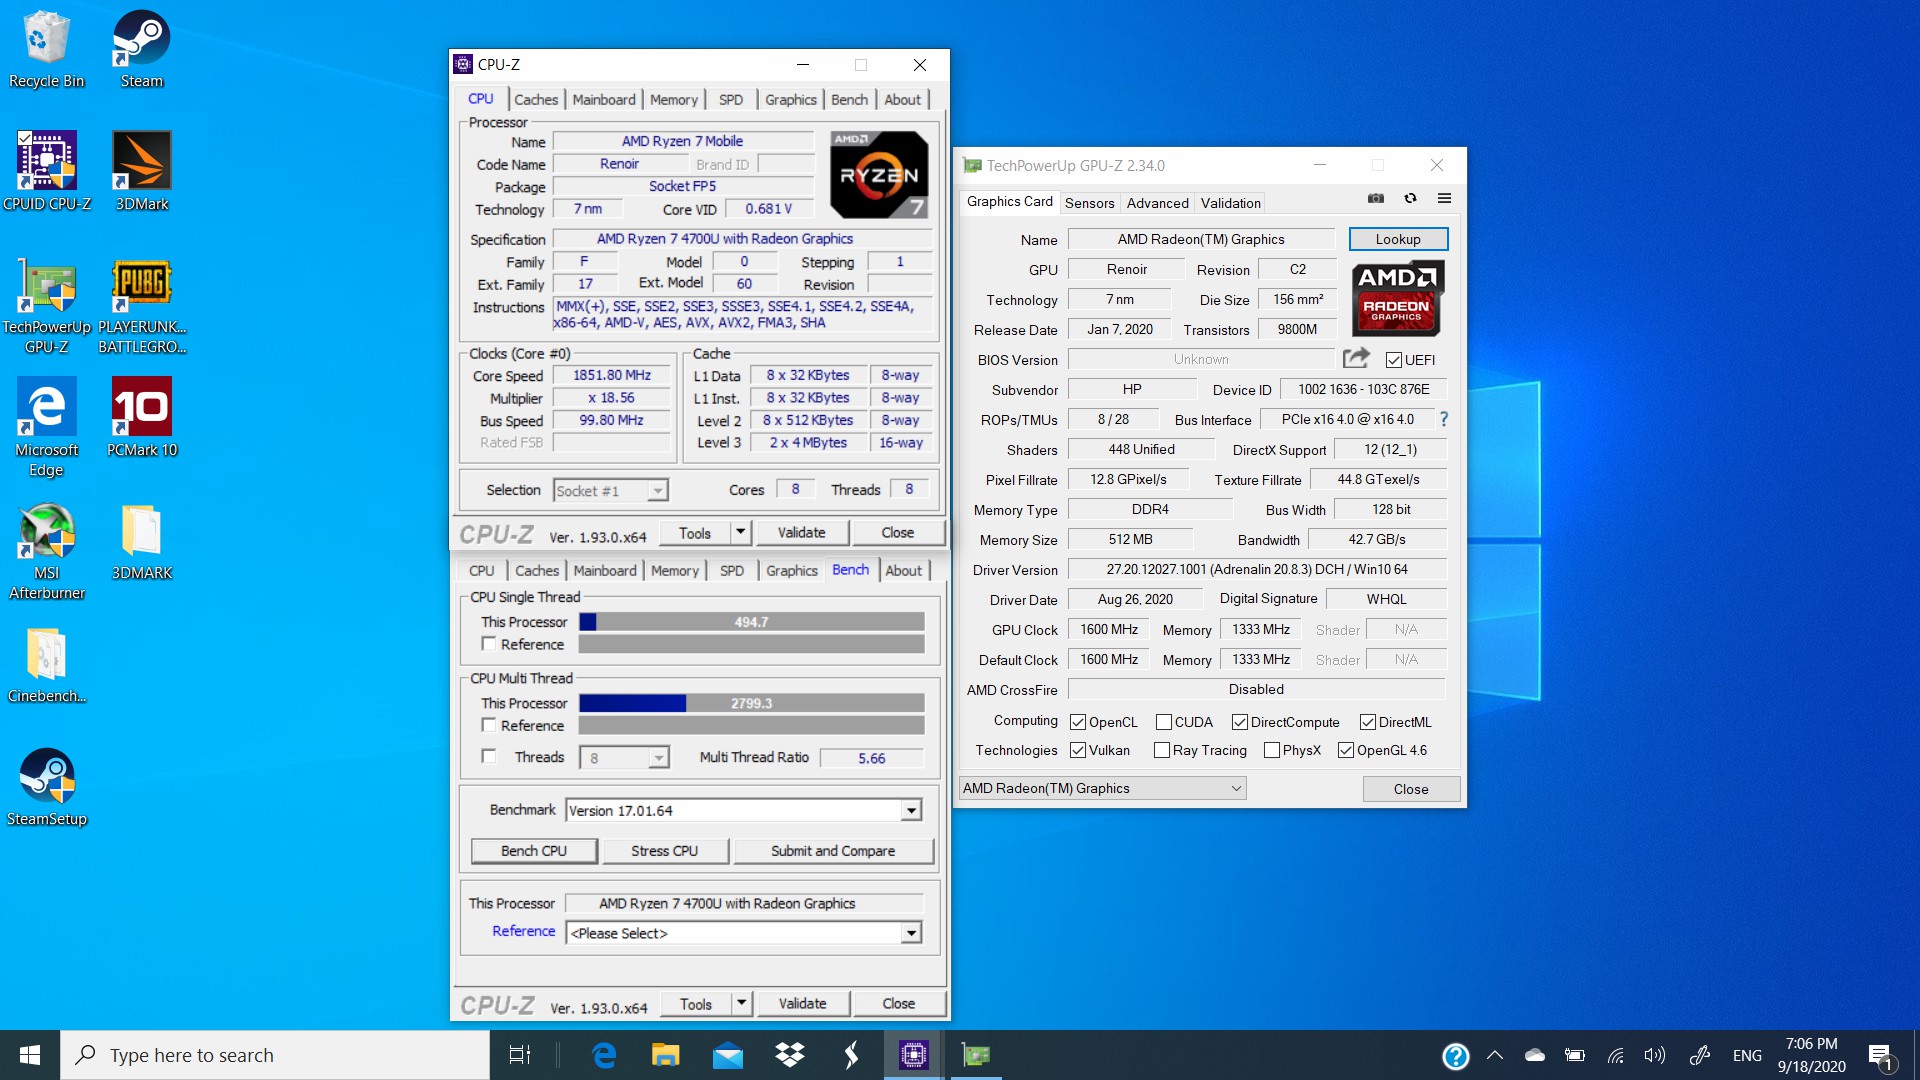Click the AMD Radeon Graphics logo in GPU-Z
The height and width of the screenshot is (1080, 1920).
1397,299
